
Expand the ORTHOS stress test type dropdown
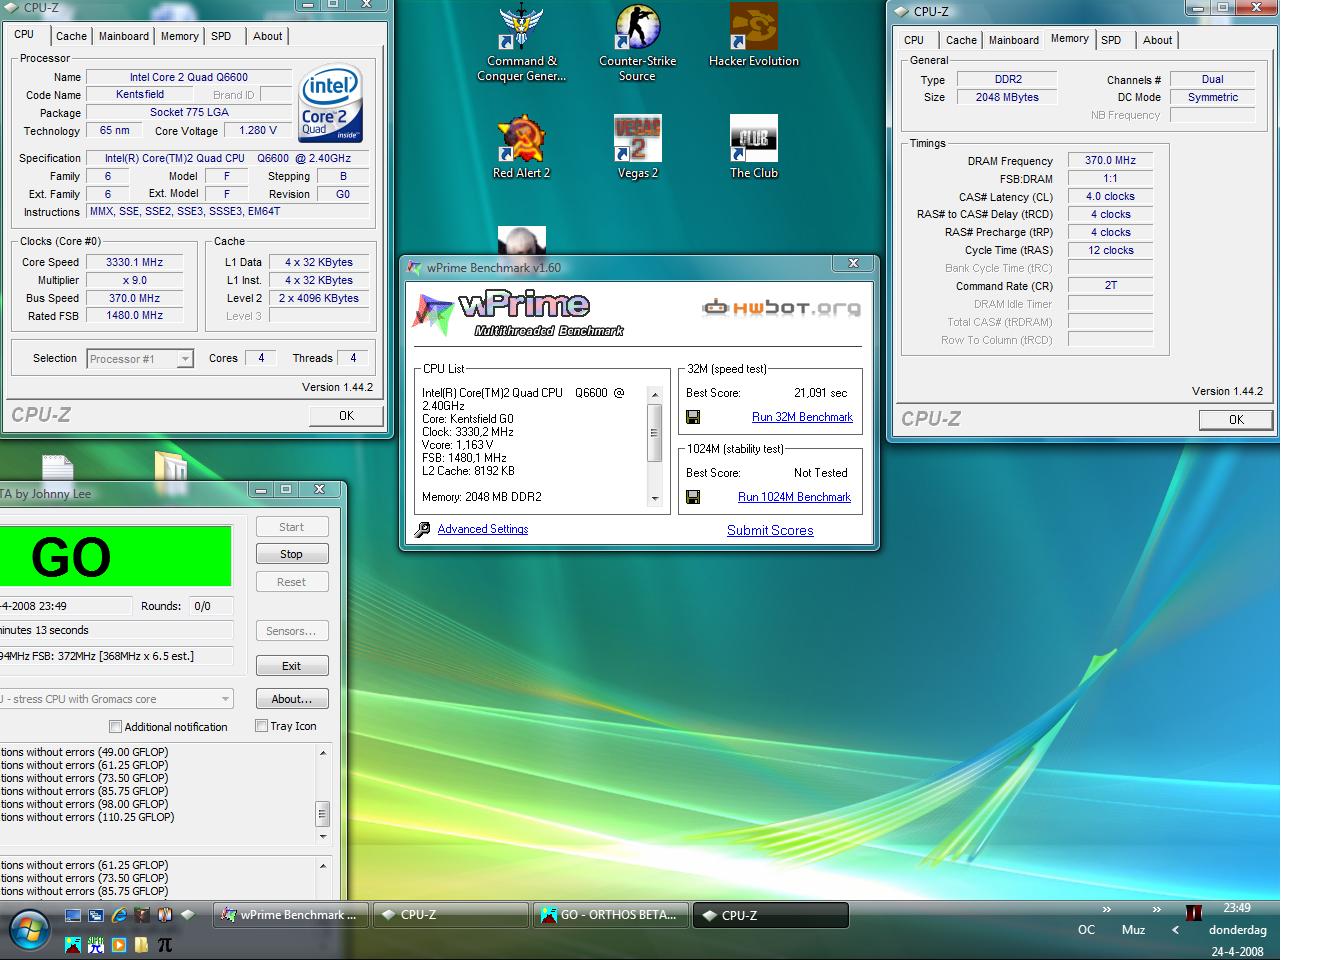[225, 699]
